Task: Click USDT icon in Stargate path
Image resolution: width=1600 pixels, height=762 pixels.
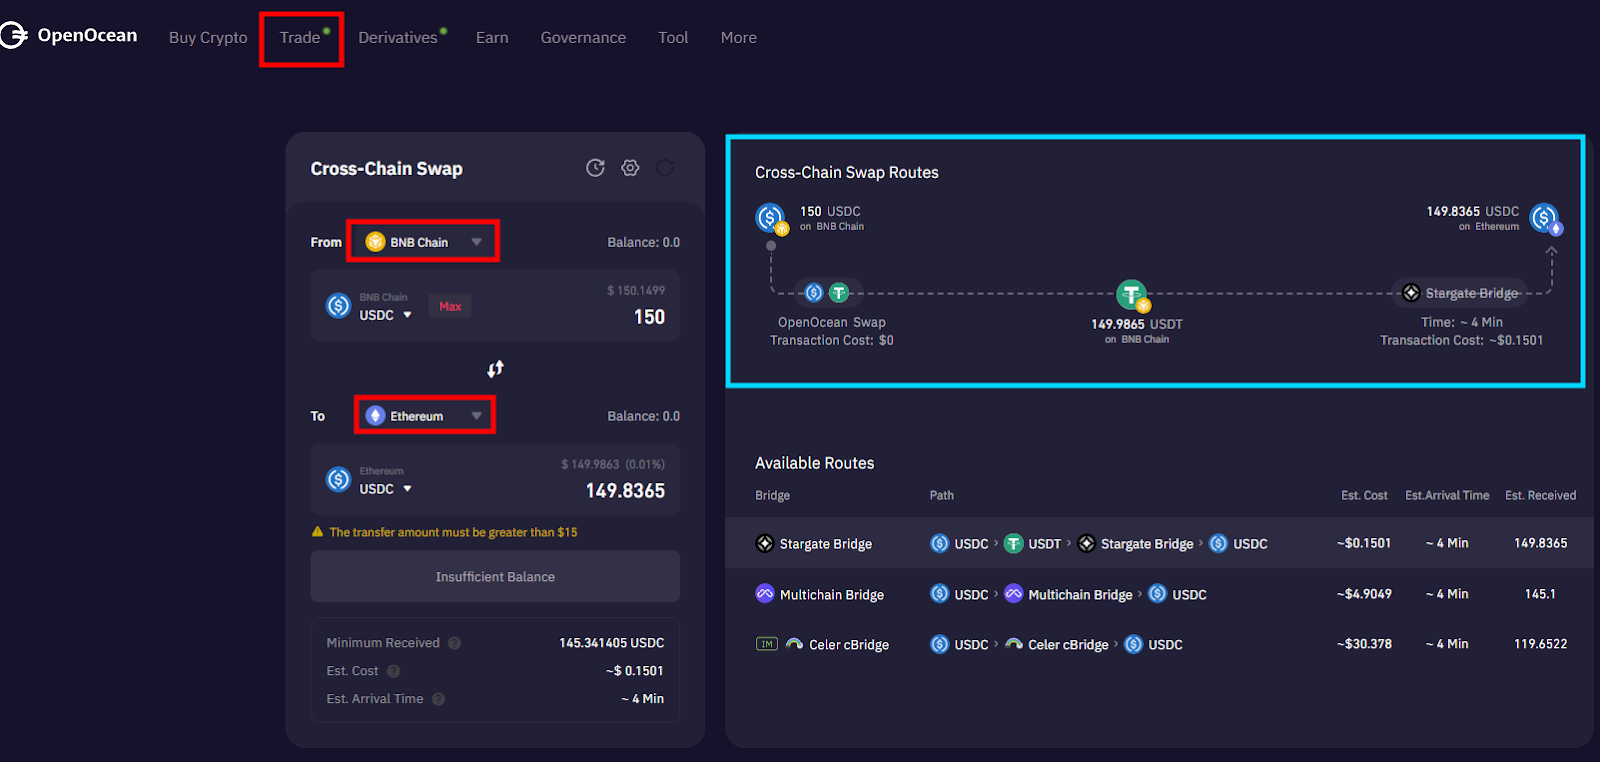Action: pos(1013,543)
